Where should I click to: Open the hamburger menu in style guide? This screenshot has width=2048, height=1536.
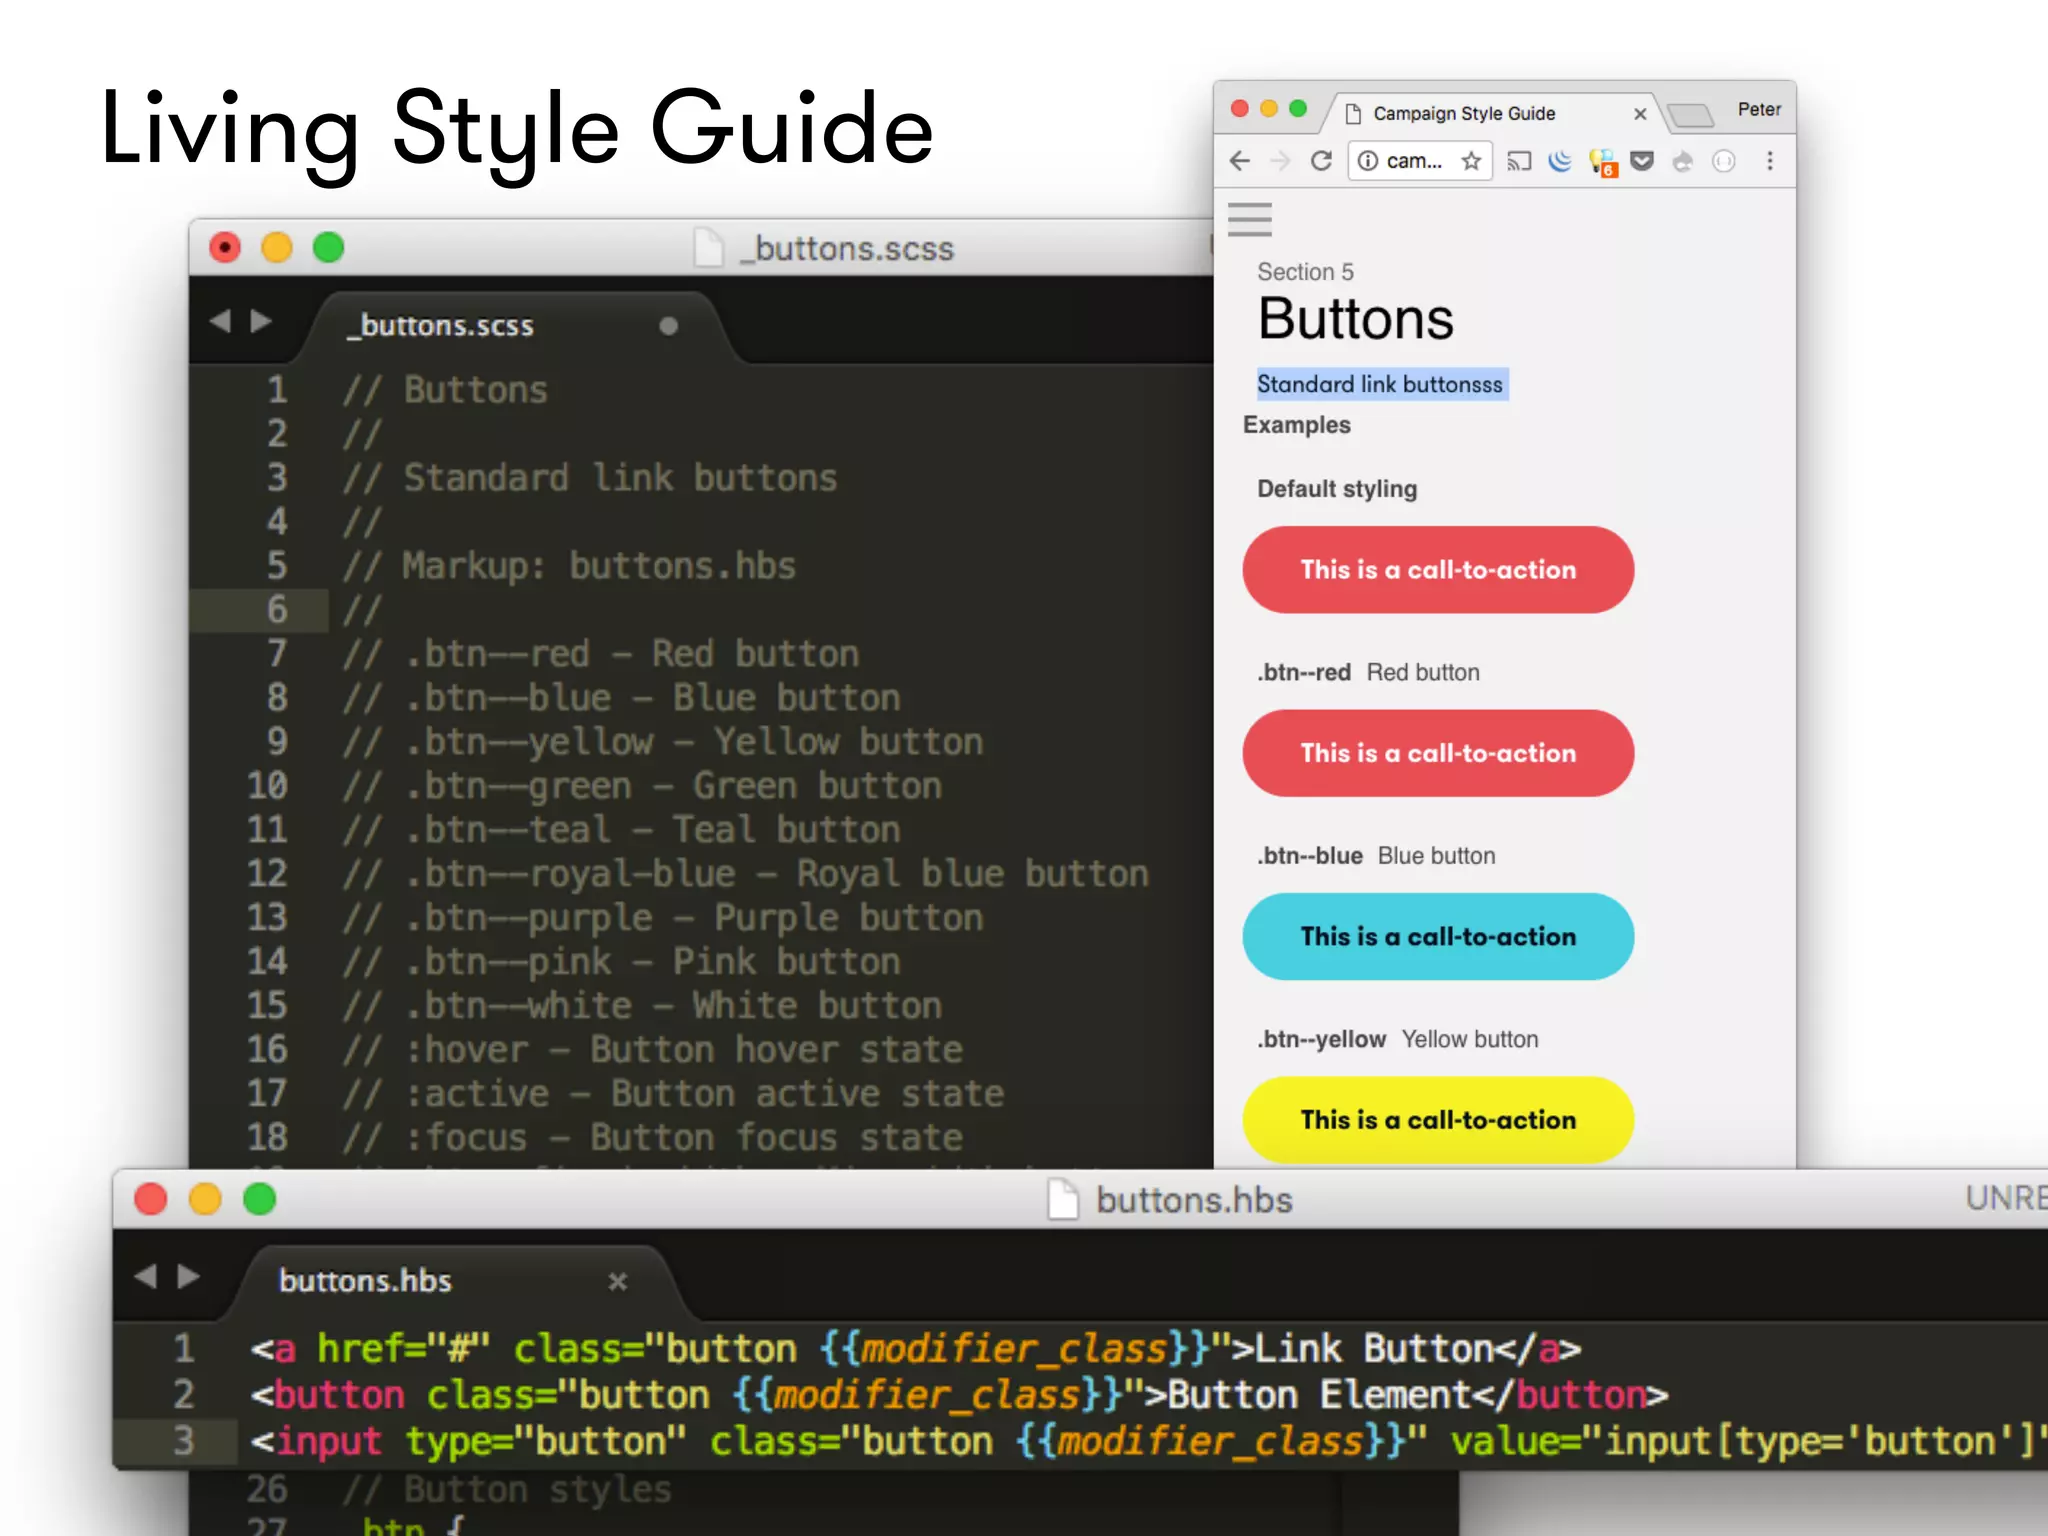pyautogui.click(x=1249, y=219)
